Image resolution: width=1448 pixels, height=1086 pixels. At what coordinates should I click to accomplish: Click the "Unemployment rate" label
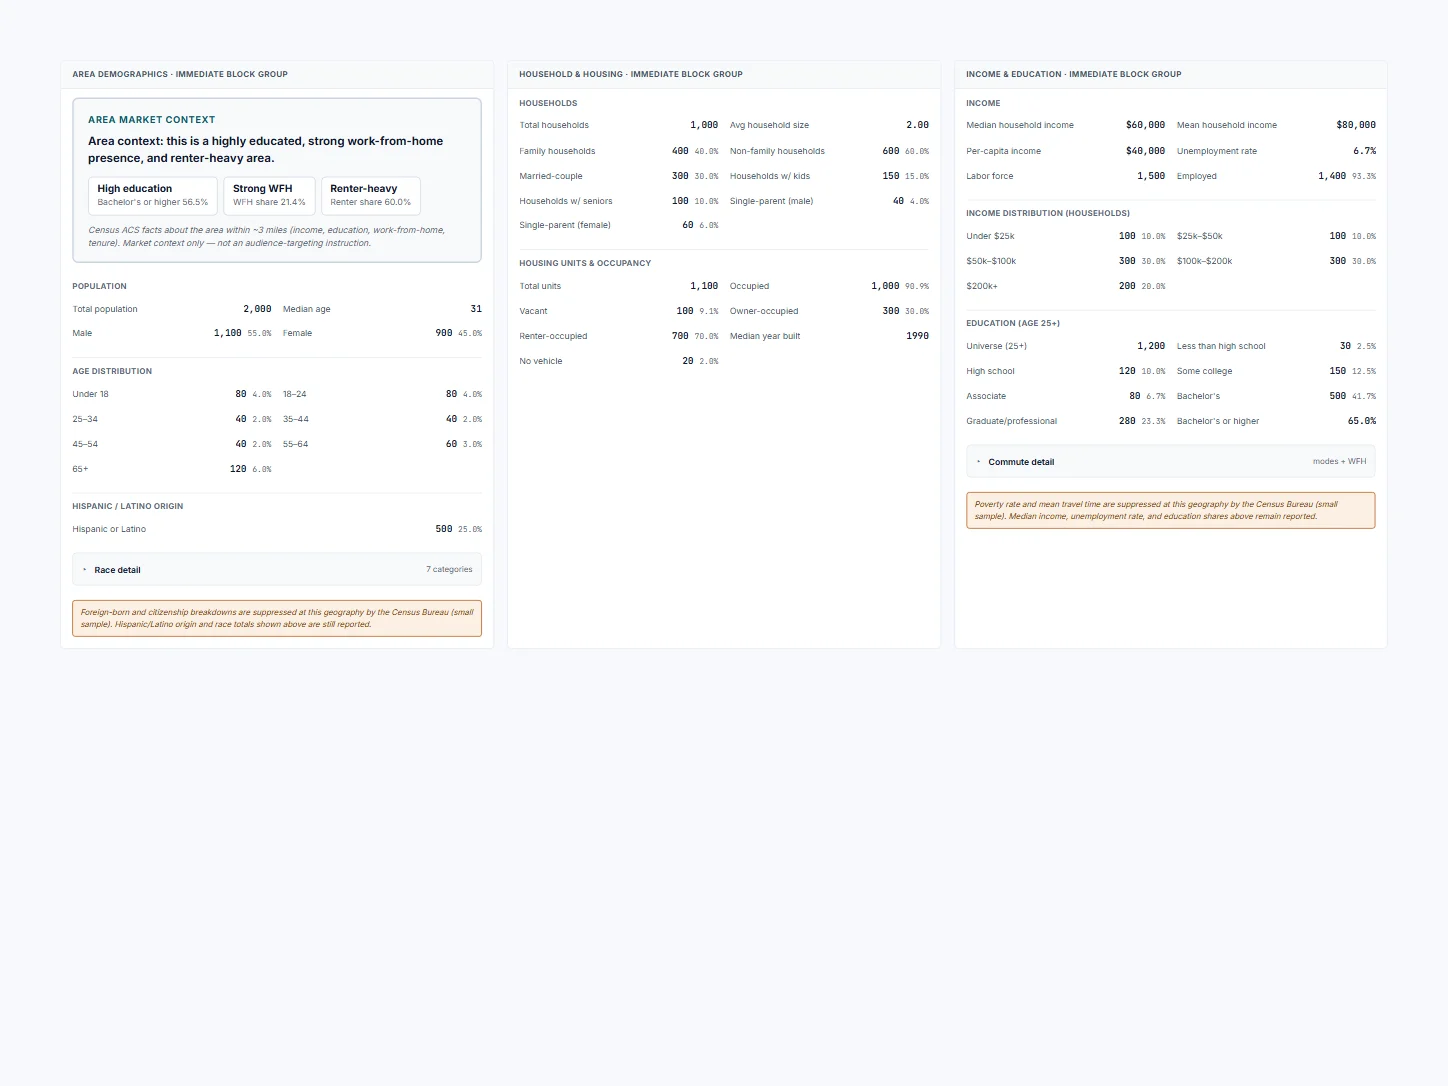1217,151
